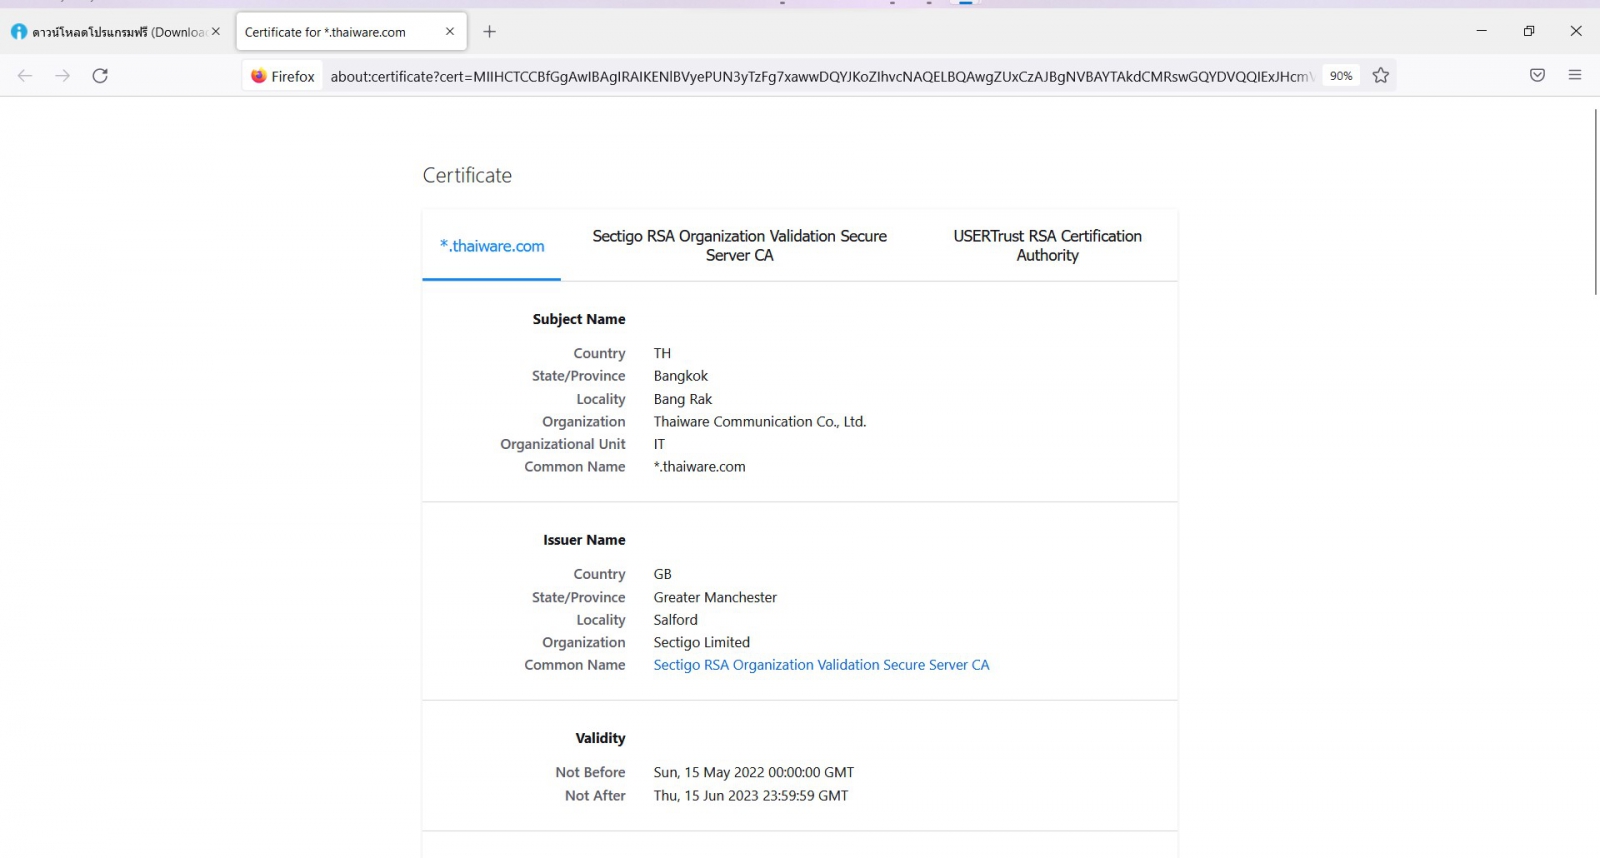Reload the current page
Image resolution: width=1600 pixels, height=858 pixels.
(100, 76)
